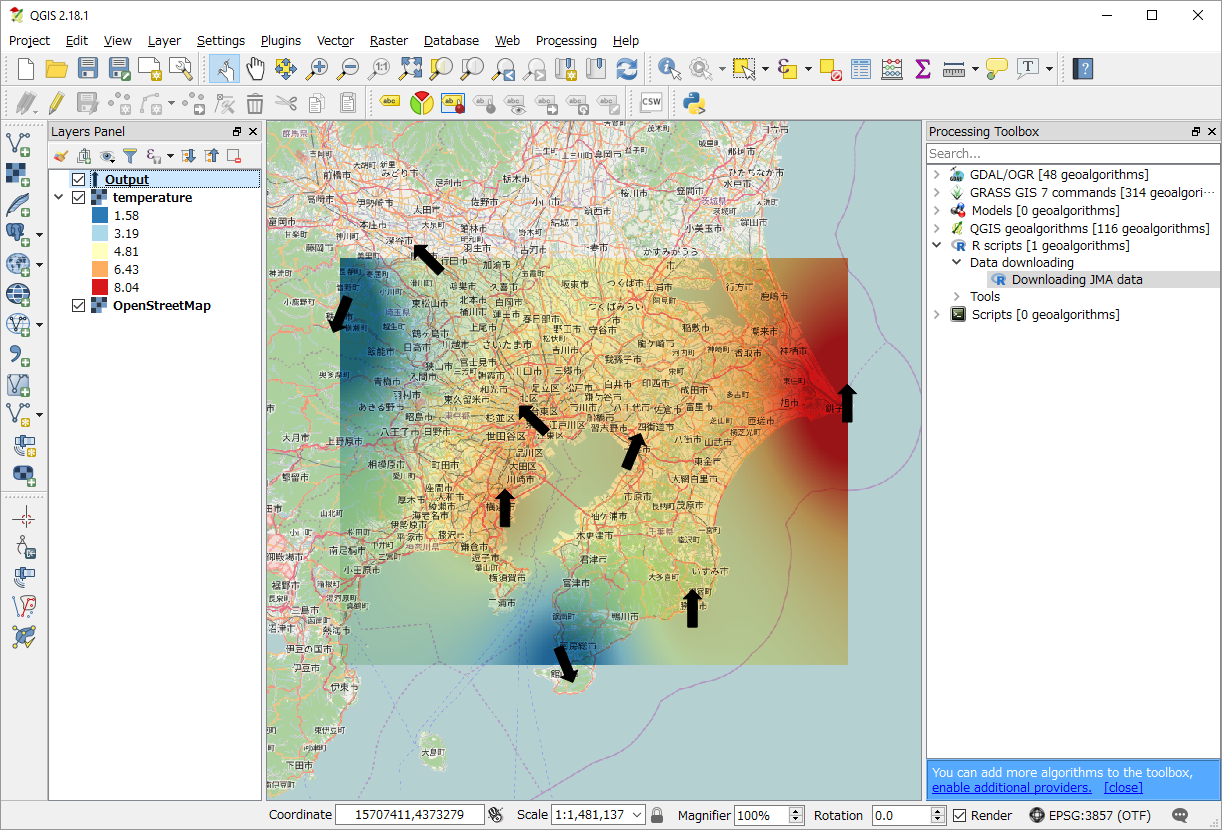
Task: Select the Downloading JMA data script
Action: click(1076, 280)
